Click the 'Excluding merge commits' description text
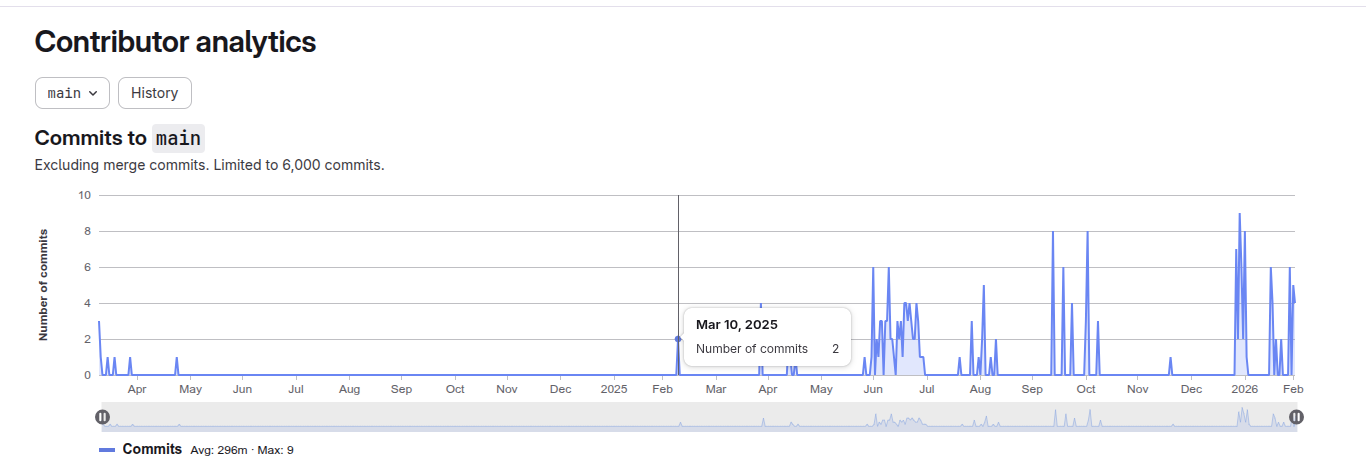 pyautogui.click(x=209, y=165)
